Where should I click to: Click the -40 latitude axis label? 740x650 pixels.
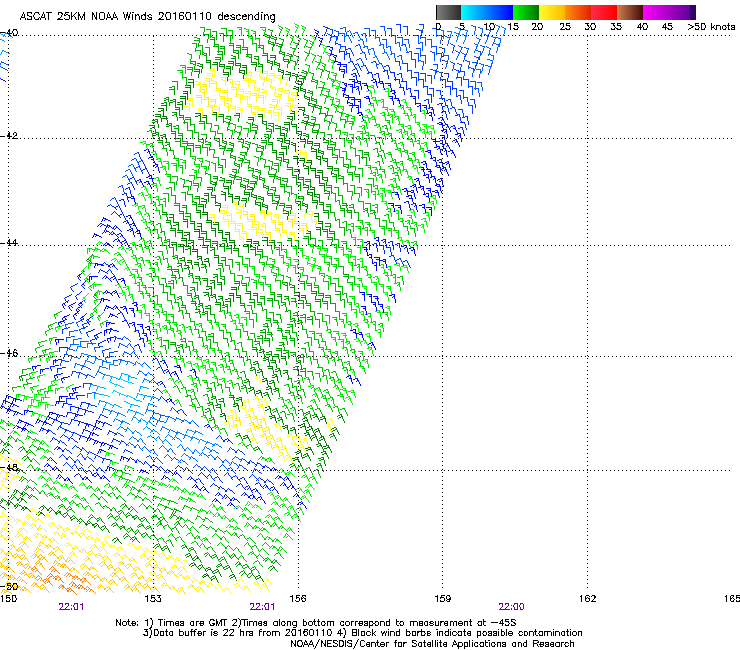point(9,33)
